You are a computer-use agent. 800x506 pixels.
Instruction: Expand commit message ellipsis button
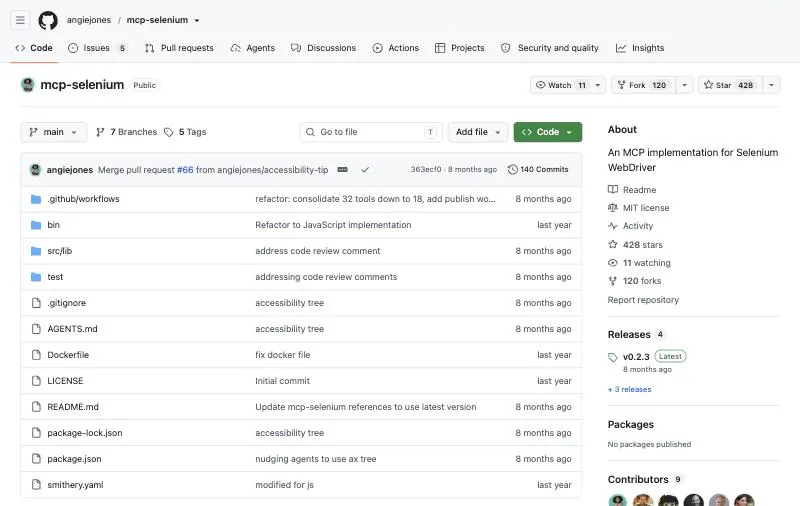(342, 169)
